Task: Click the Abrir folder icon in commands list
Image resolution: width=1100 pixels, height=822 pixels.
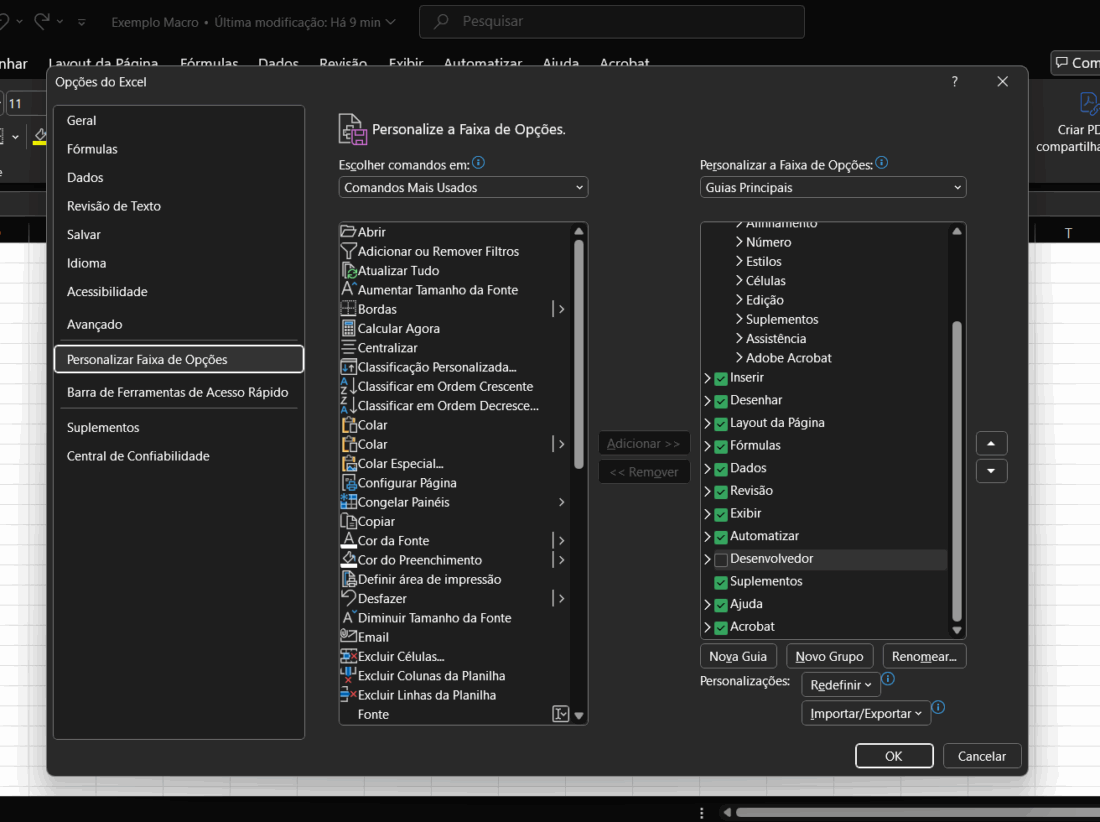Action: (348, 232)
